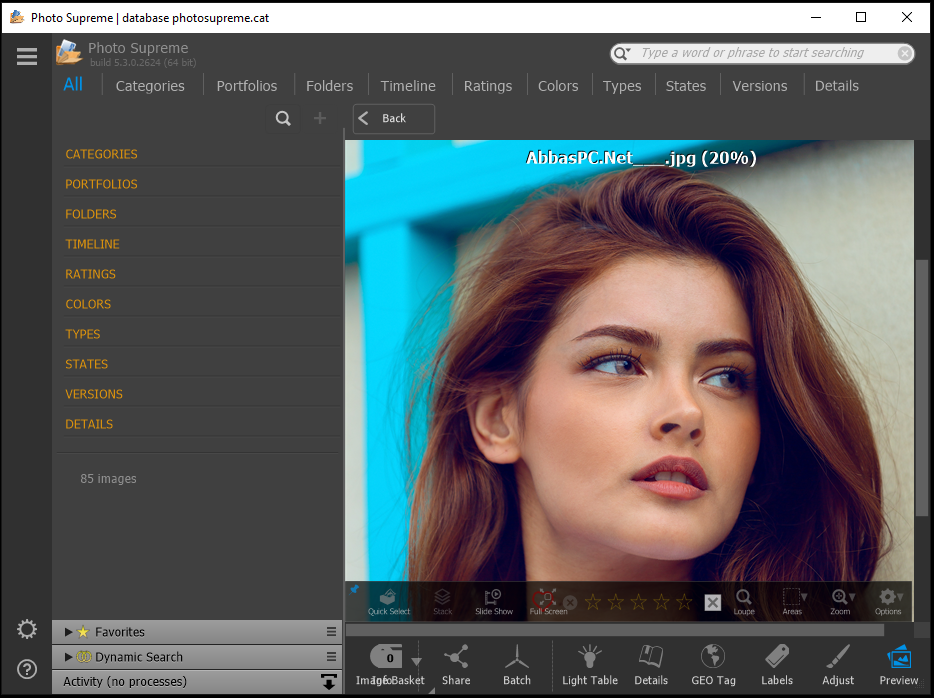Click the Photo Supreme logo icon
The image size is (934, 698).
click(69, 52)
